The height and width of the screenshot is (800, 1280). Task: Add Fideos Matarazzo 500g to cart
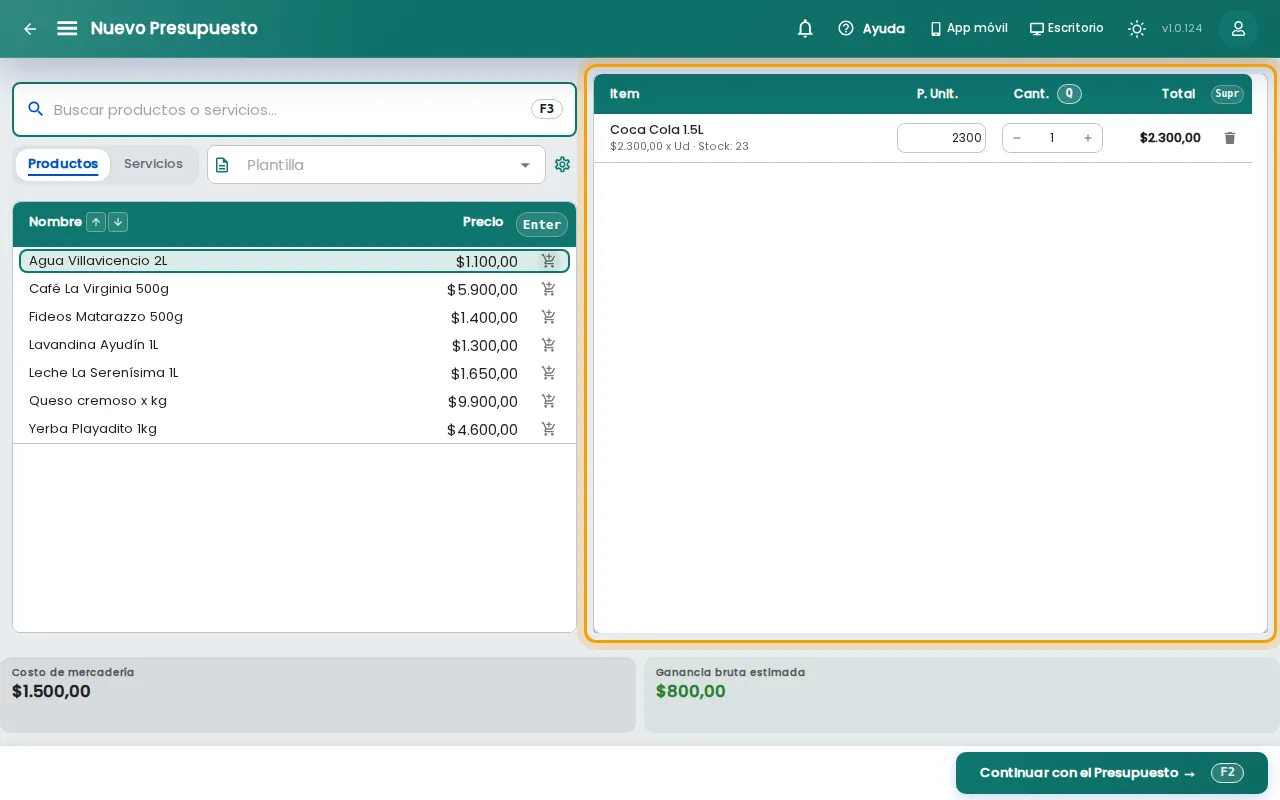[548, 317]
